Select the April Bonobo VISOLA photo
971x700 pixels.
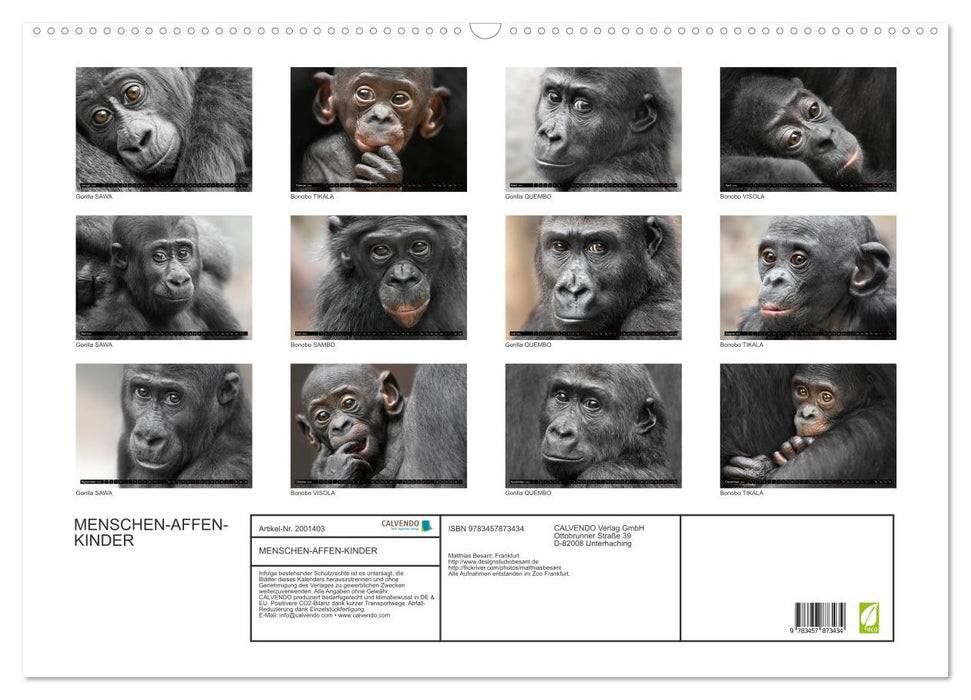(808, 129)
